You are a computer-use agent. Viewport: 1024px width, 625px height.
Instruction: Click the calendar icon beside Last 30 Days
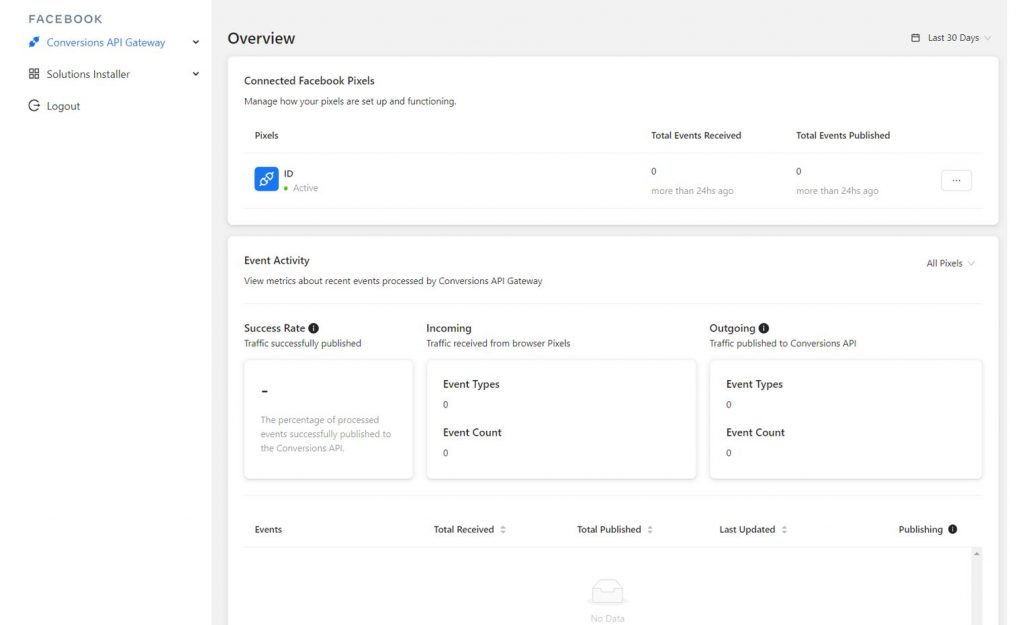(x=915, y=38)
